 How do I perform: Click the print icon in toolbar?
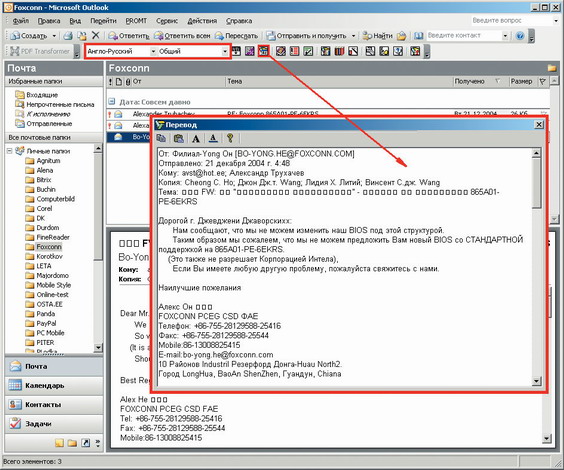68,36
